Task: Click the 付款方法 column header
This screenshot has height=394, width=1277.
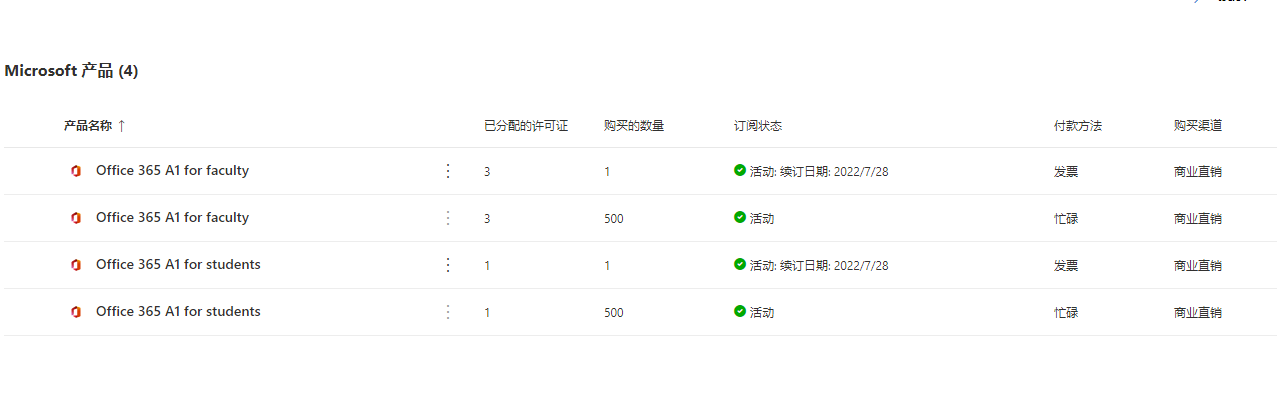Action: click(1078, 126)
